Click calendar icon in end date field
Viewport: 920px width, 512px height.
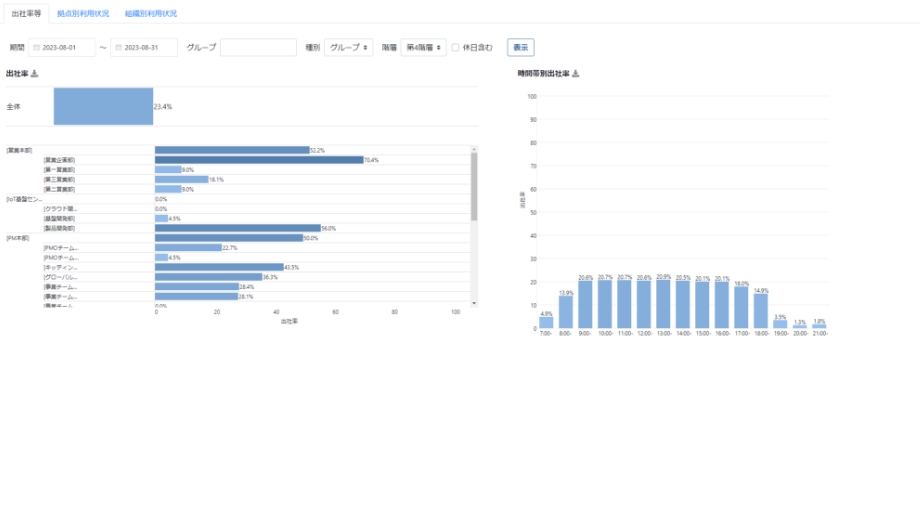pyautogui.click(x=118, y=47)
